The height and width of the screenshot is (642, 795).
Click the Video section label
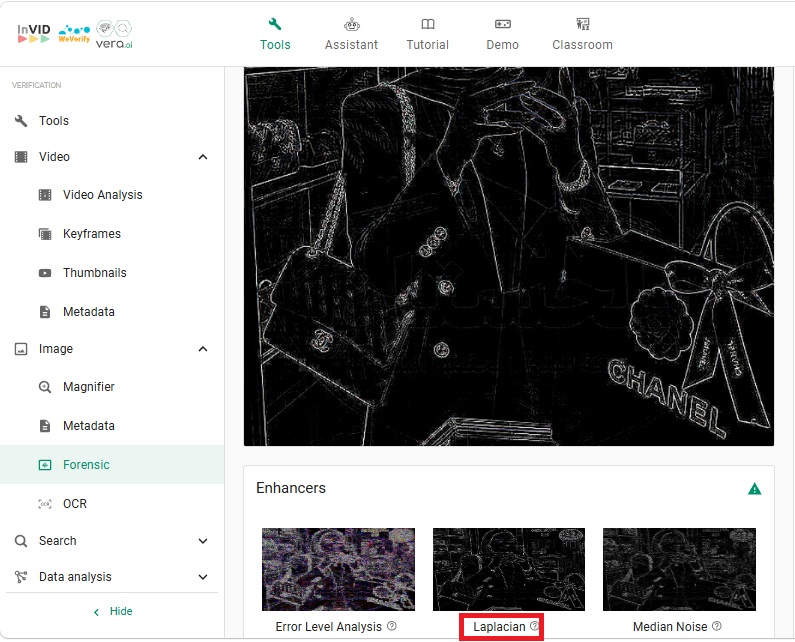(54, 157)
